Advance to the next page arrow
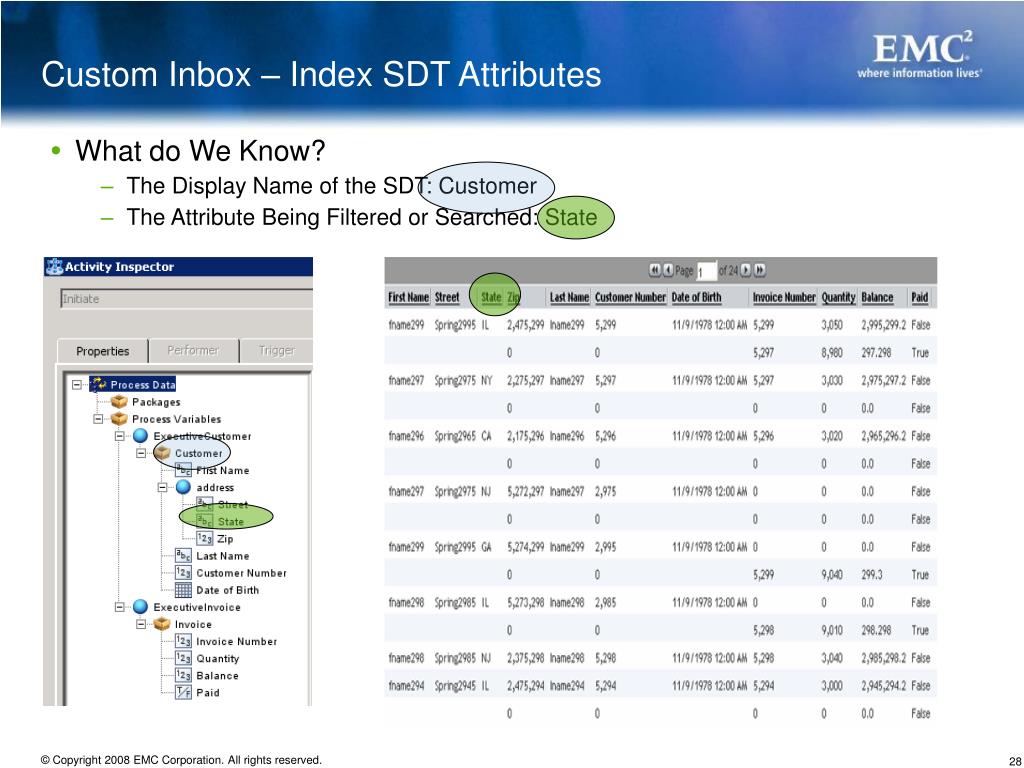 (747, 270)
